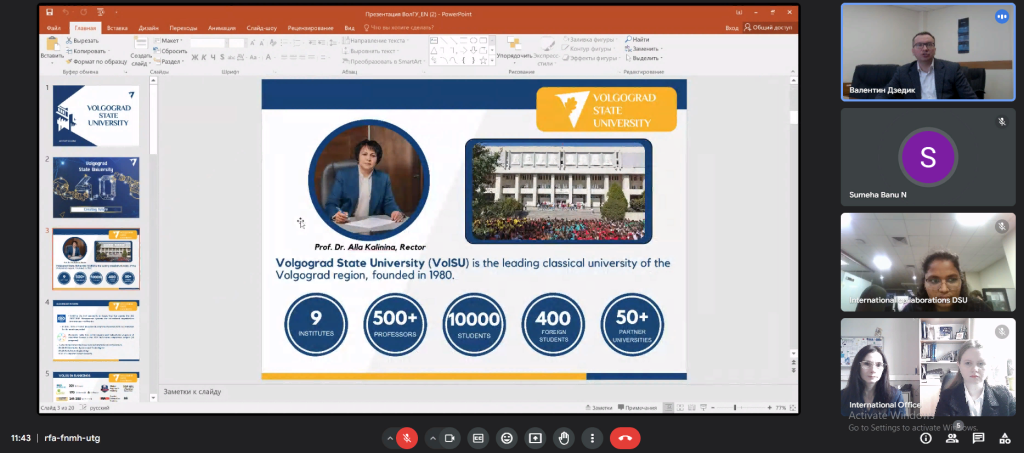The height and width of the screenshot is (453, 1024).
Task: Click the slide thumbnail panel scrollbar
Action: [x=153, y=238]
